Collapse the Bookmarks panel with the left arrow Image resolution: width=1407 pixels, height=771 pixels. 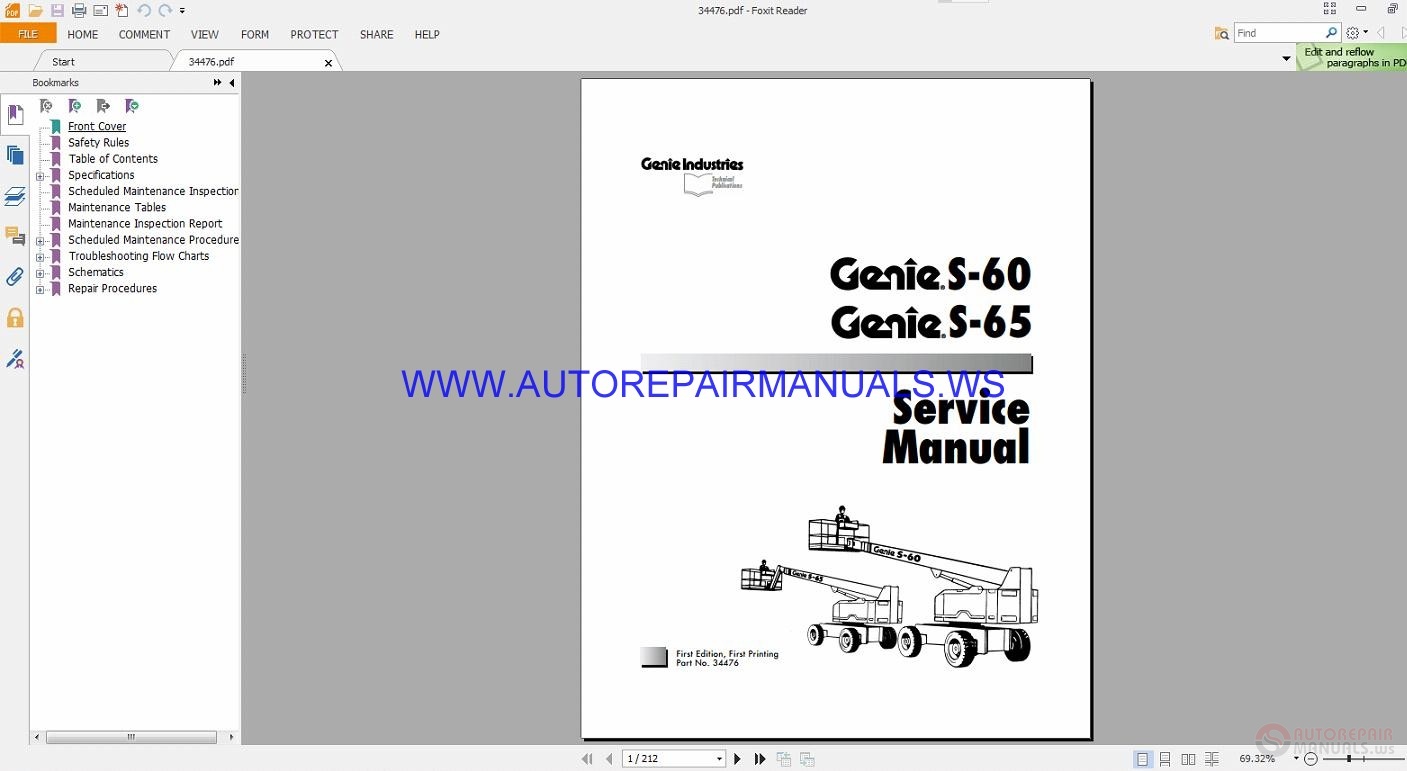tap(232, 83)
